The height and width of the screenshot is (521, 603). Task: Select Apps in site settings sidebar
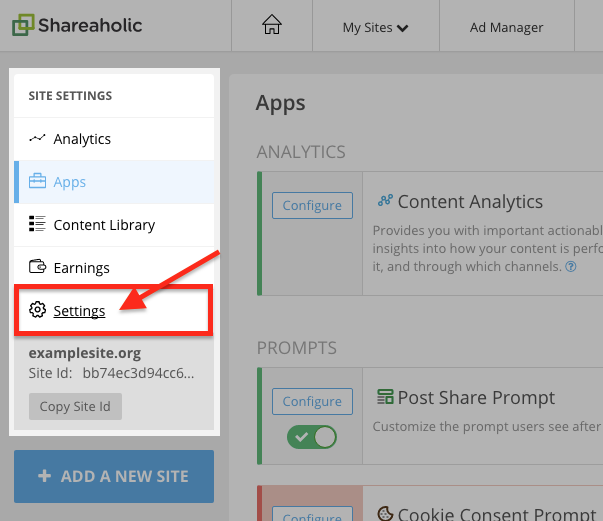click(x=114, y=182)
